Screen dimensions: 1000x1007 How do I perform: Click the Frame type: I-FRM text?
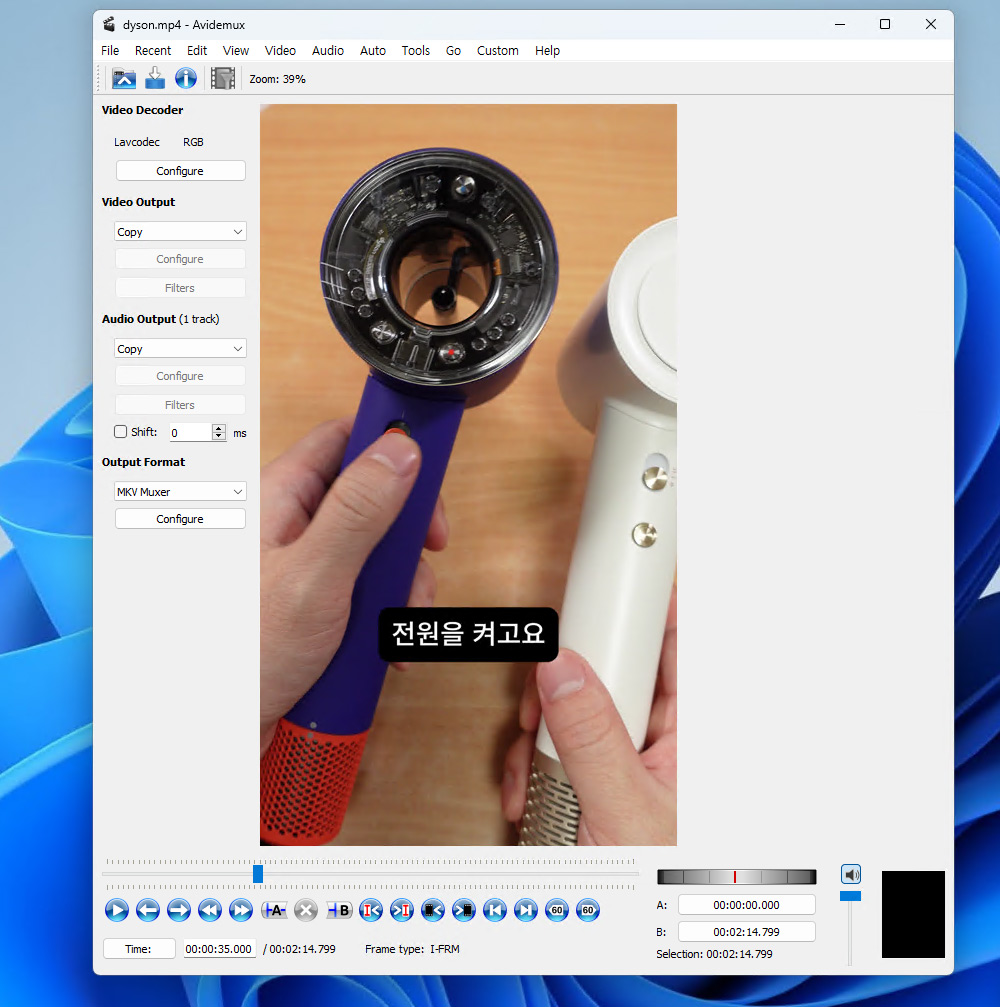pyautogui.click(x=412, y=949)
